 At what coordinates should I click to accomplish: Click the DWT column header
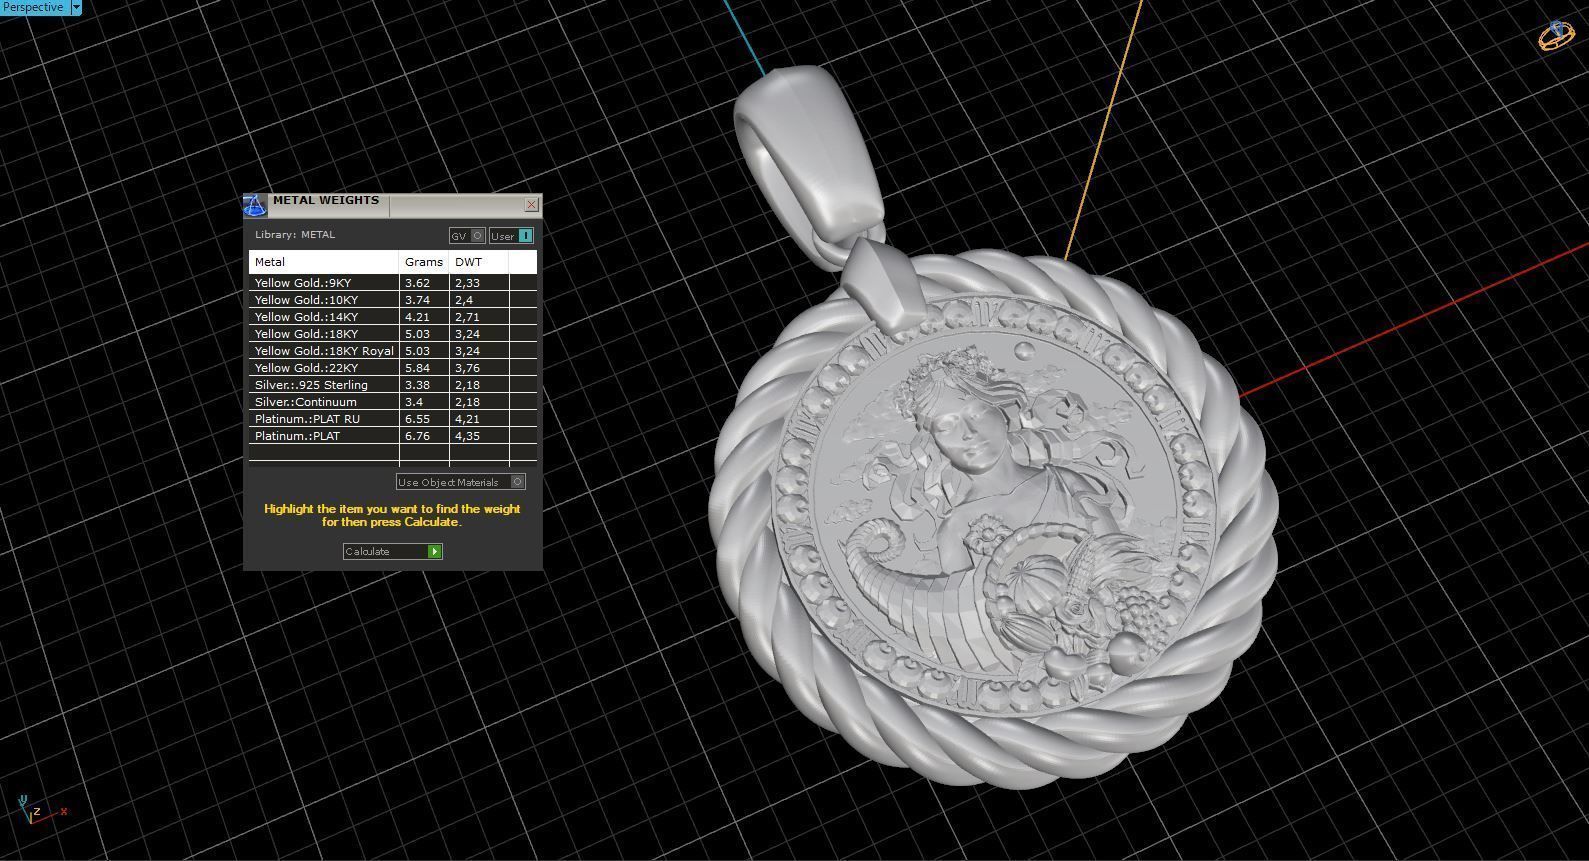(x=479, y=262)
